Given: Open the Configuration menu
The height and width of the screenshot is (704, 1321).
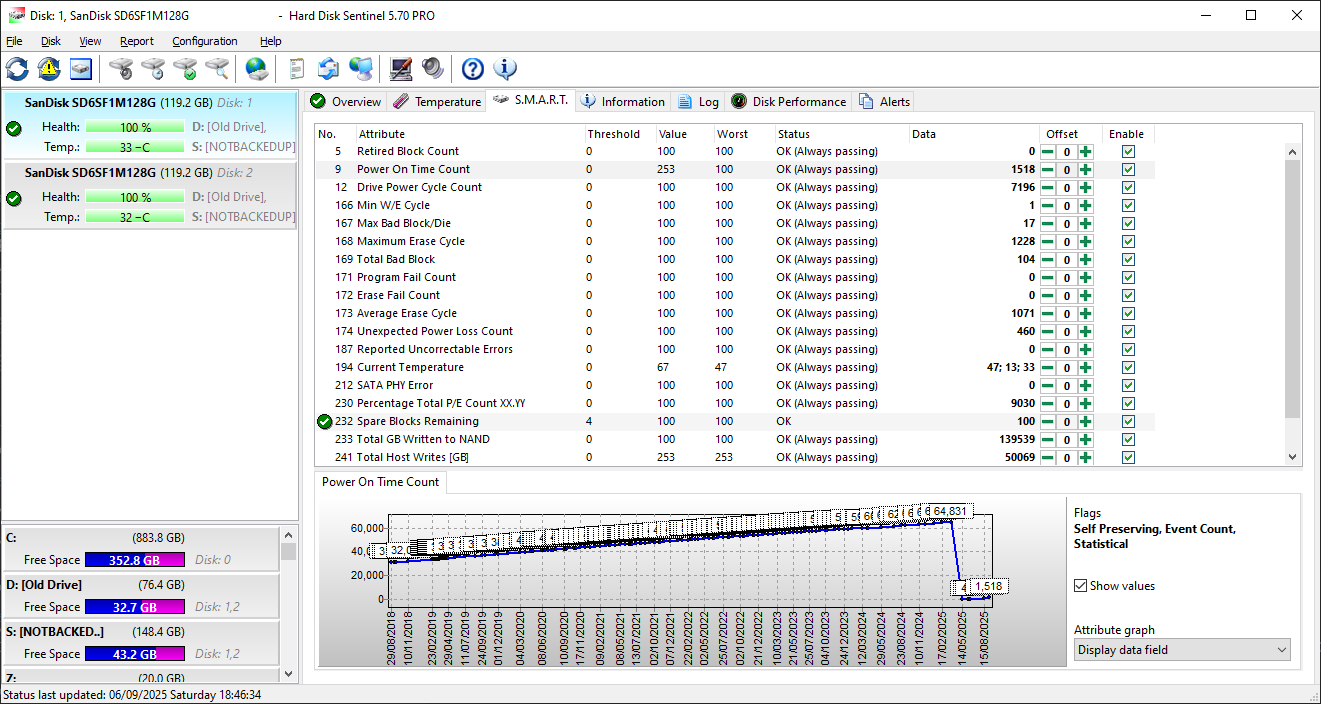Looking at the screenshot, I should pyautogui.click(x=205, y=41).
